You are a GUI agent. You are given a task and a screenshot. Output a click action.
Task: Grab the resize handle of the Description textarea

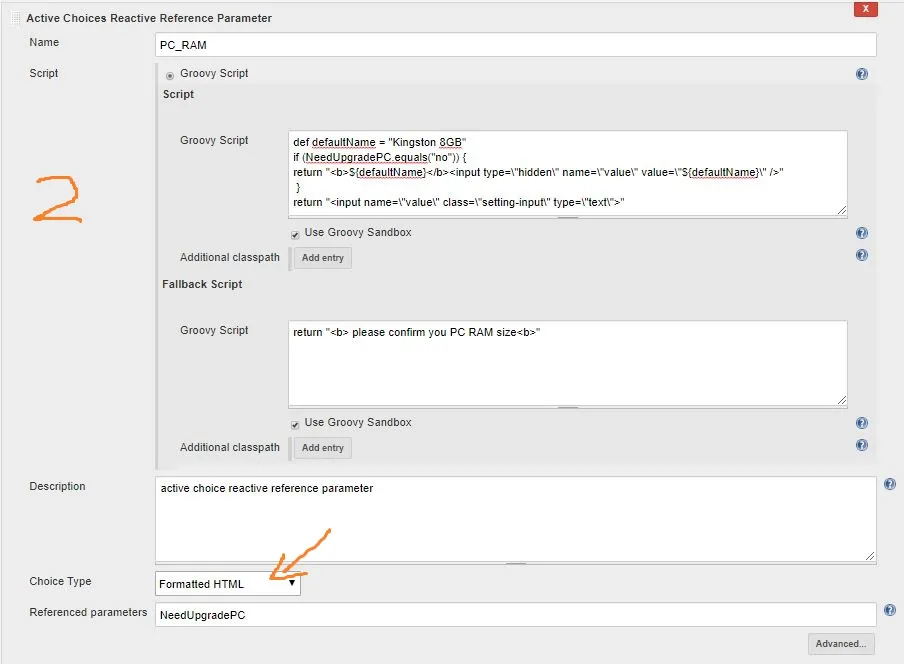pyautogui.click(x=869, y=556)
